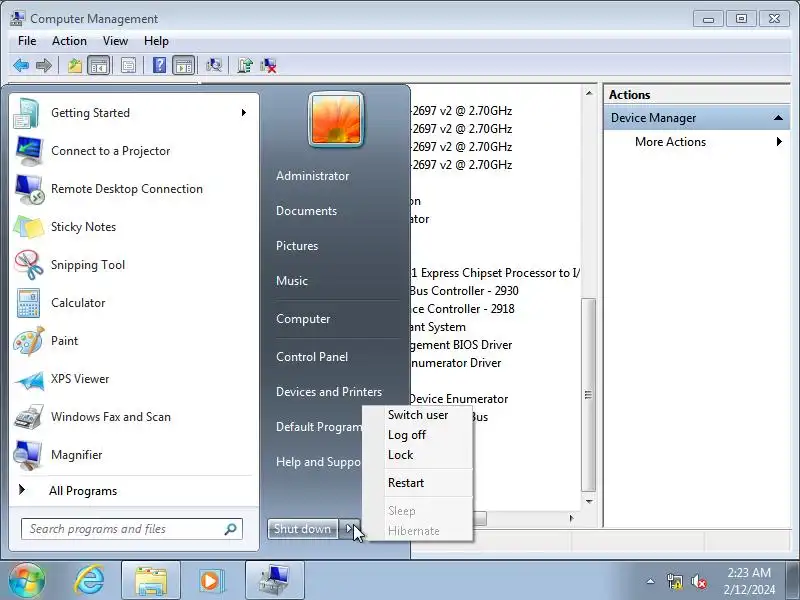This screenshot has width=800, height=600.
Task: Open the blue Help question mark icon
Action: coord(159,65)
